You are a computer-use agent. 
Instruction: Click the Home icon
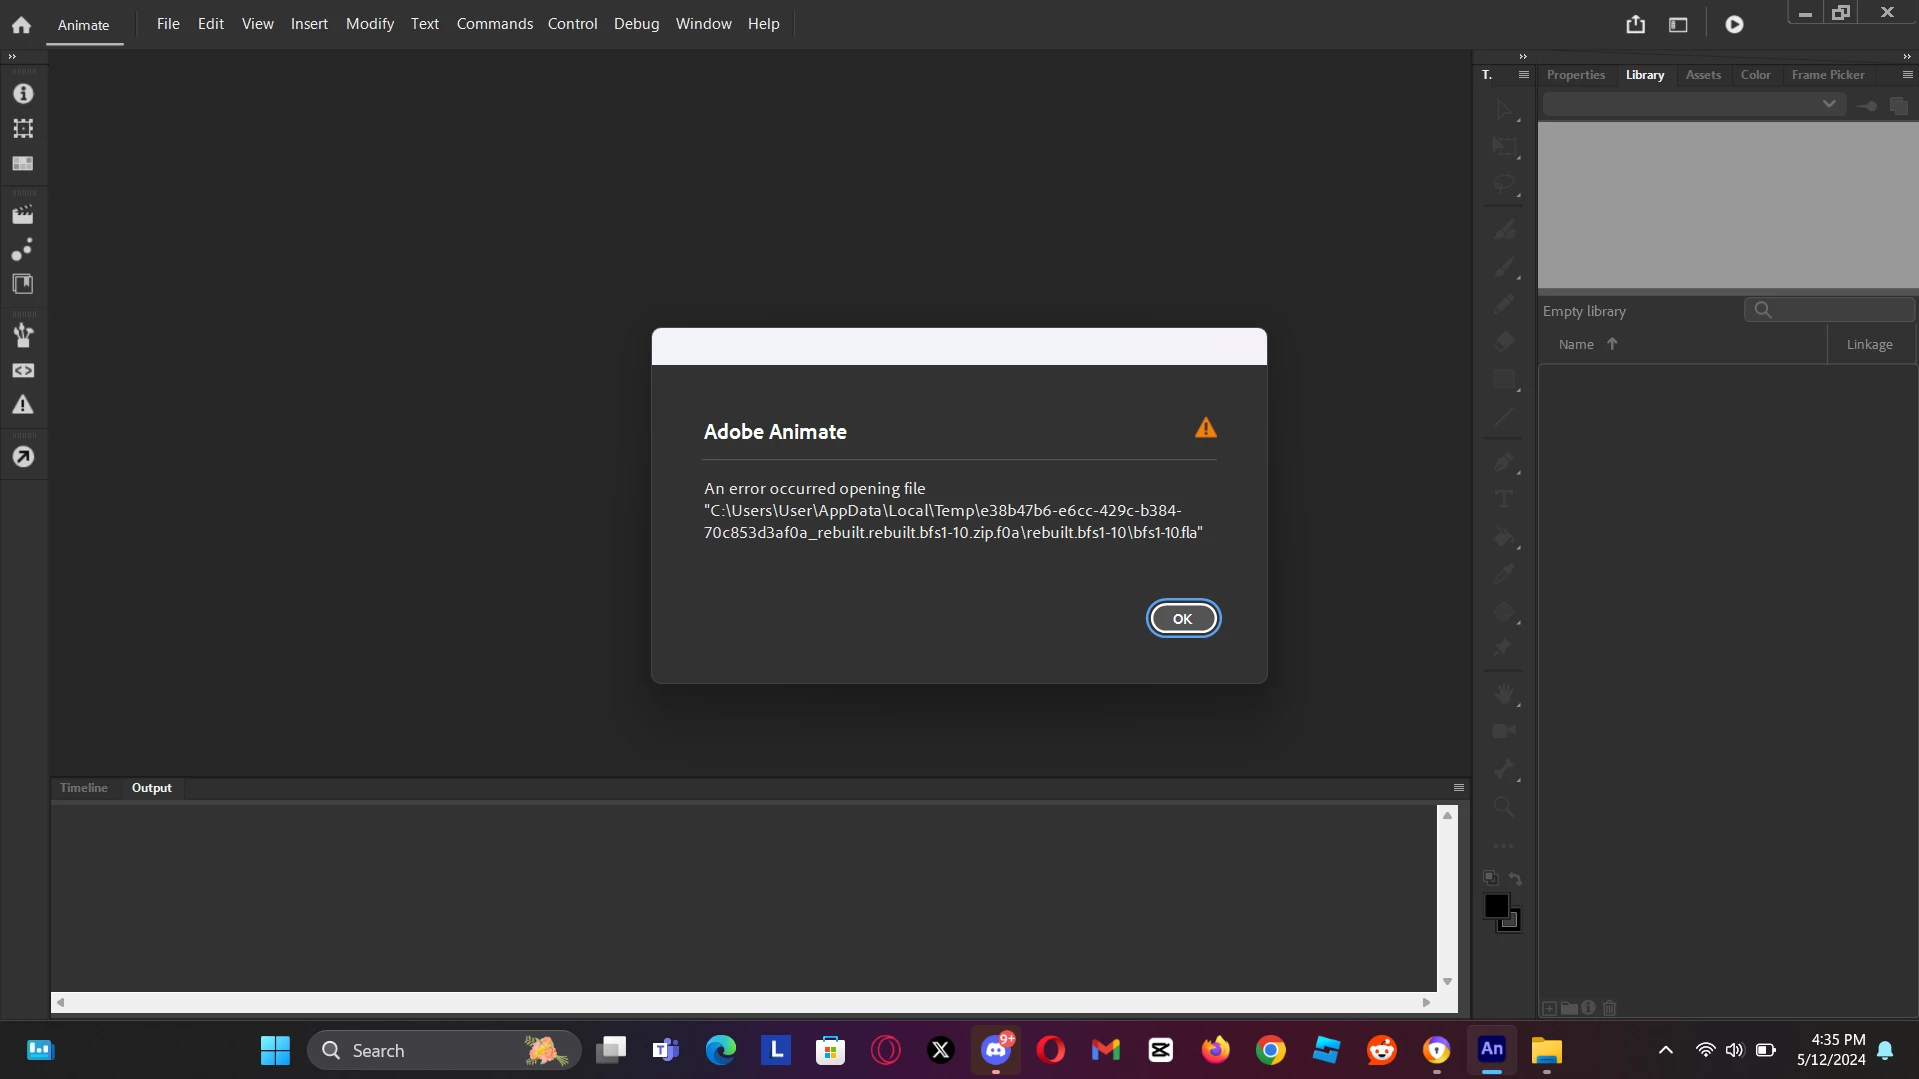[x=21, y=24]
